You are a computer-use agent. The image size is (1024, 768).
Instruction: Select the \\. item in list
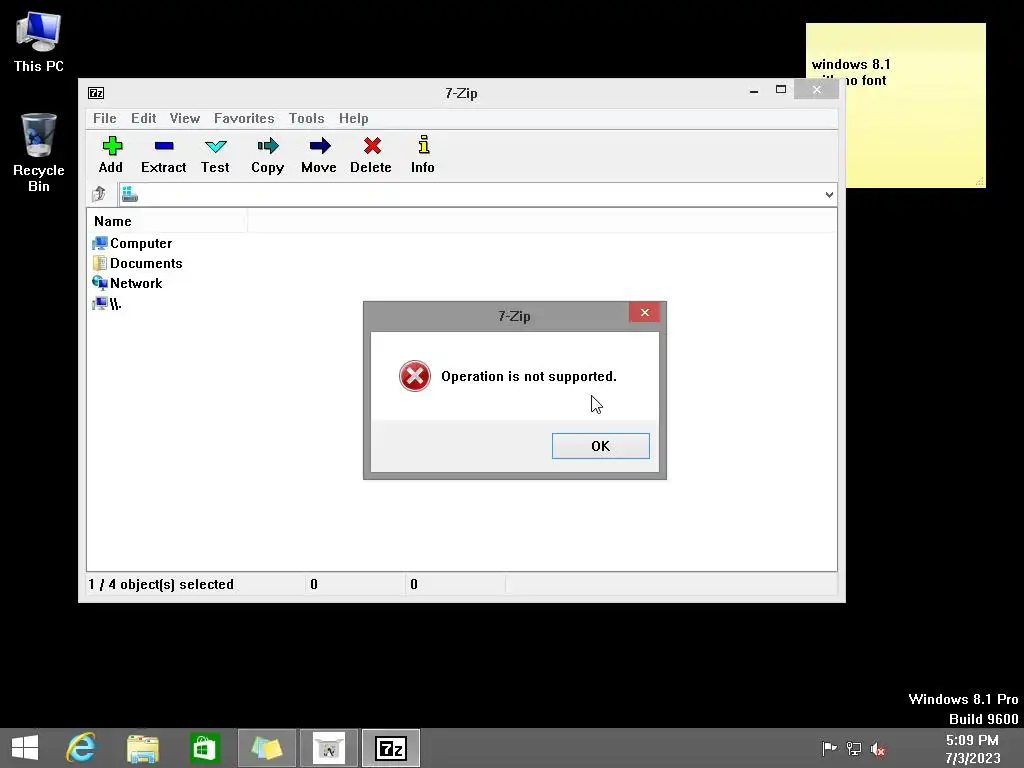coord(107,304)
